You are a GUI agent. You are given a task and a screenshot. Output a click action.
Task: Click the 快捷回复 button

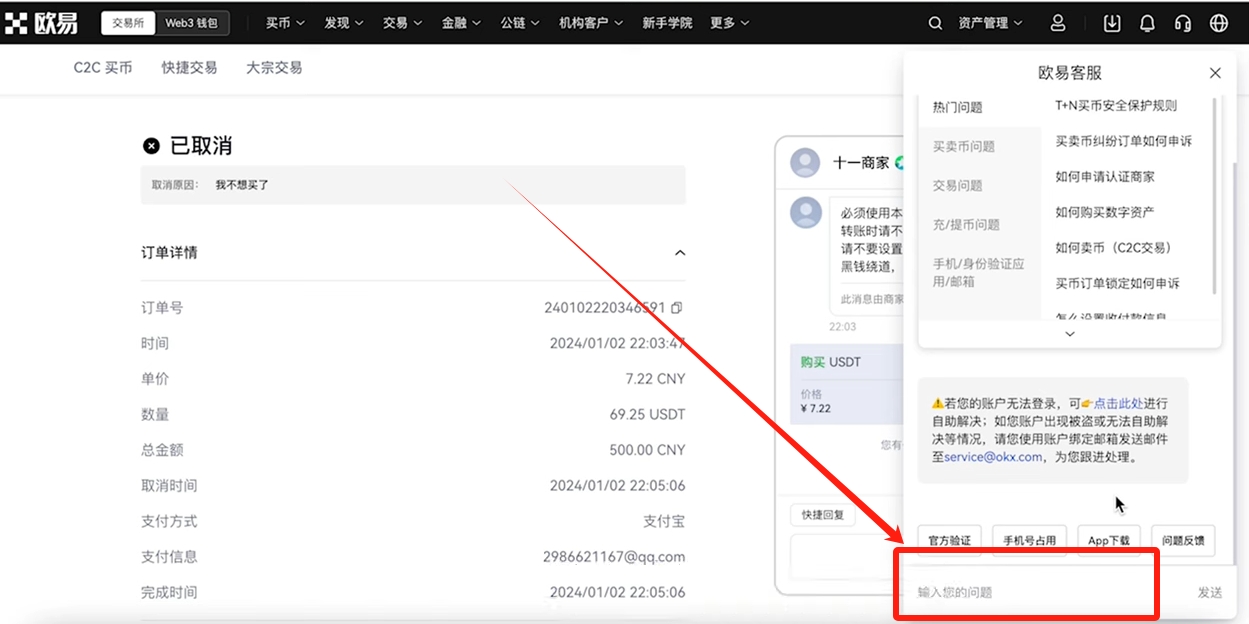pyautogui.click(x=823, y=515)
